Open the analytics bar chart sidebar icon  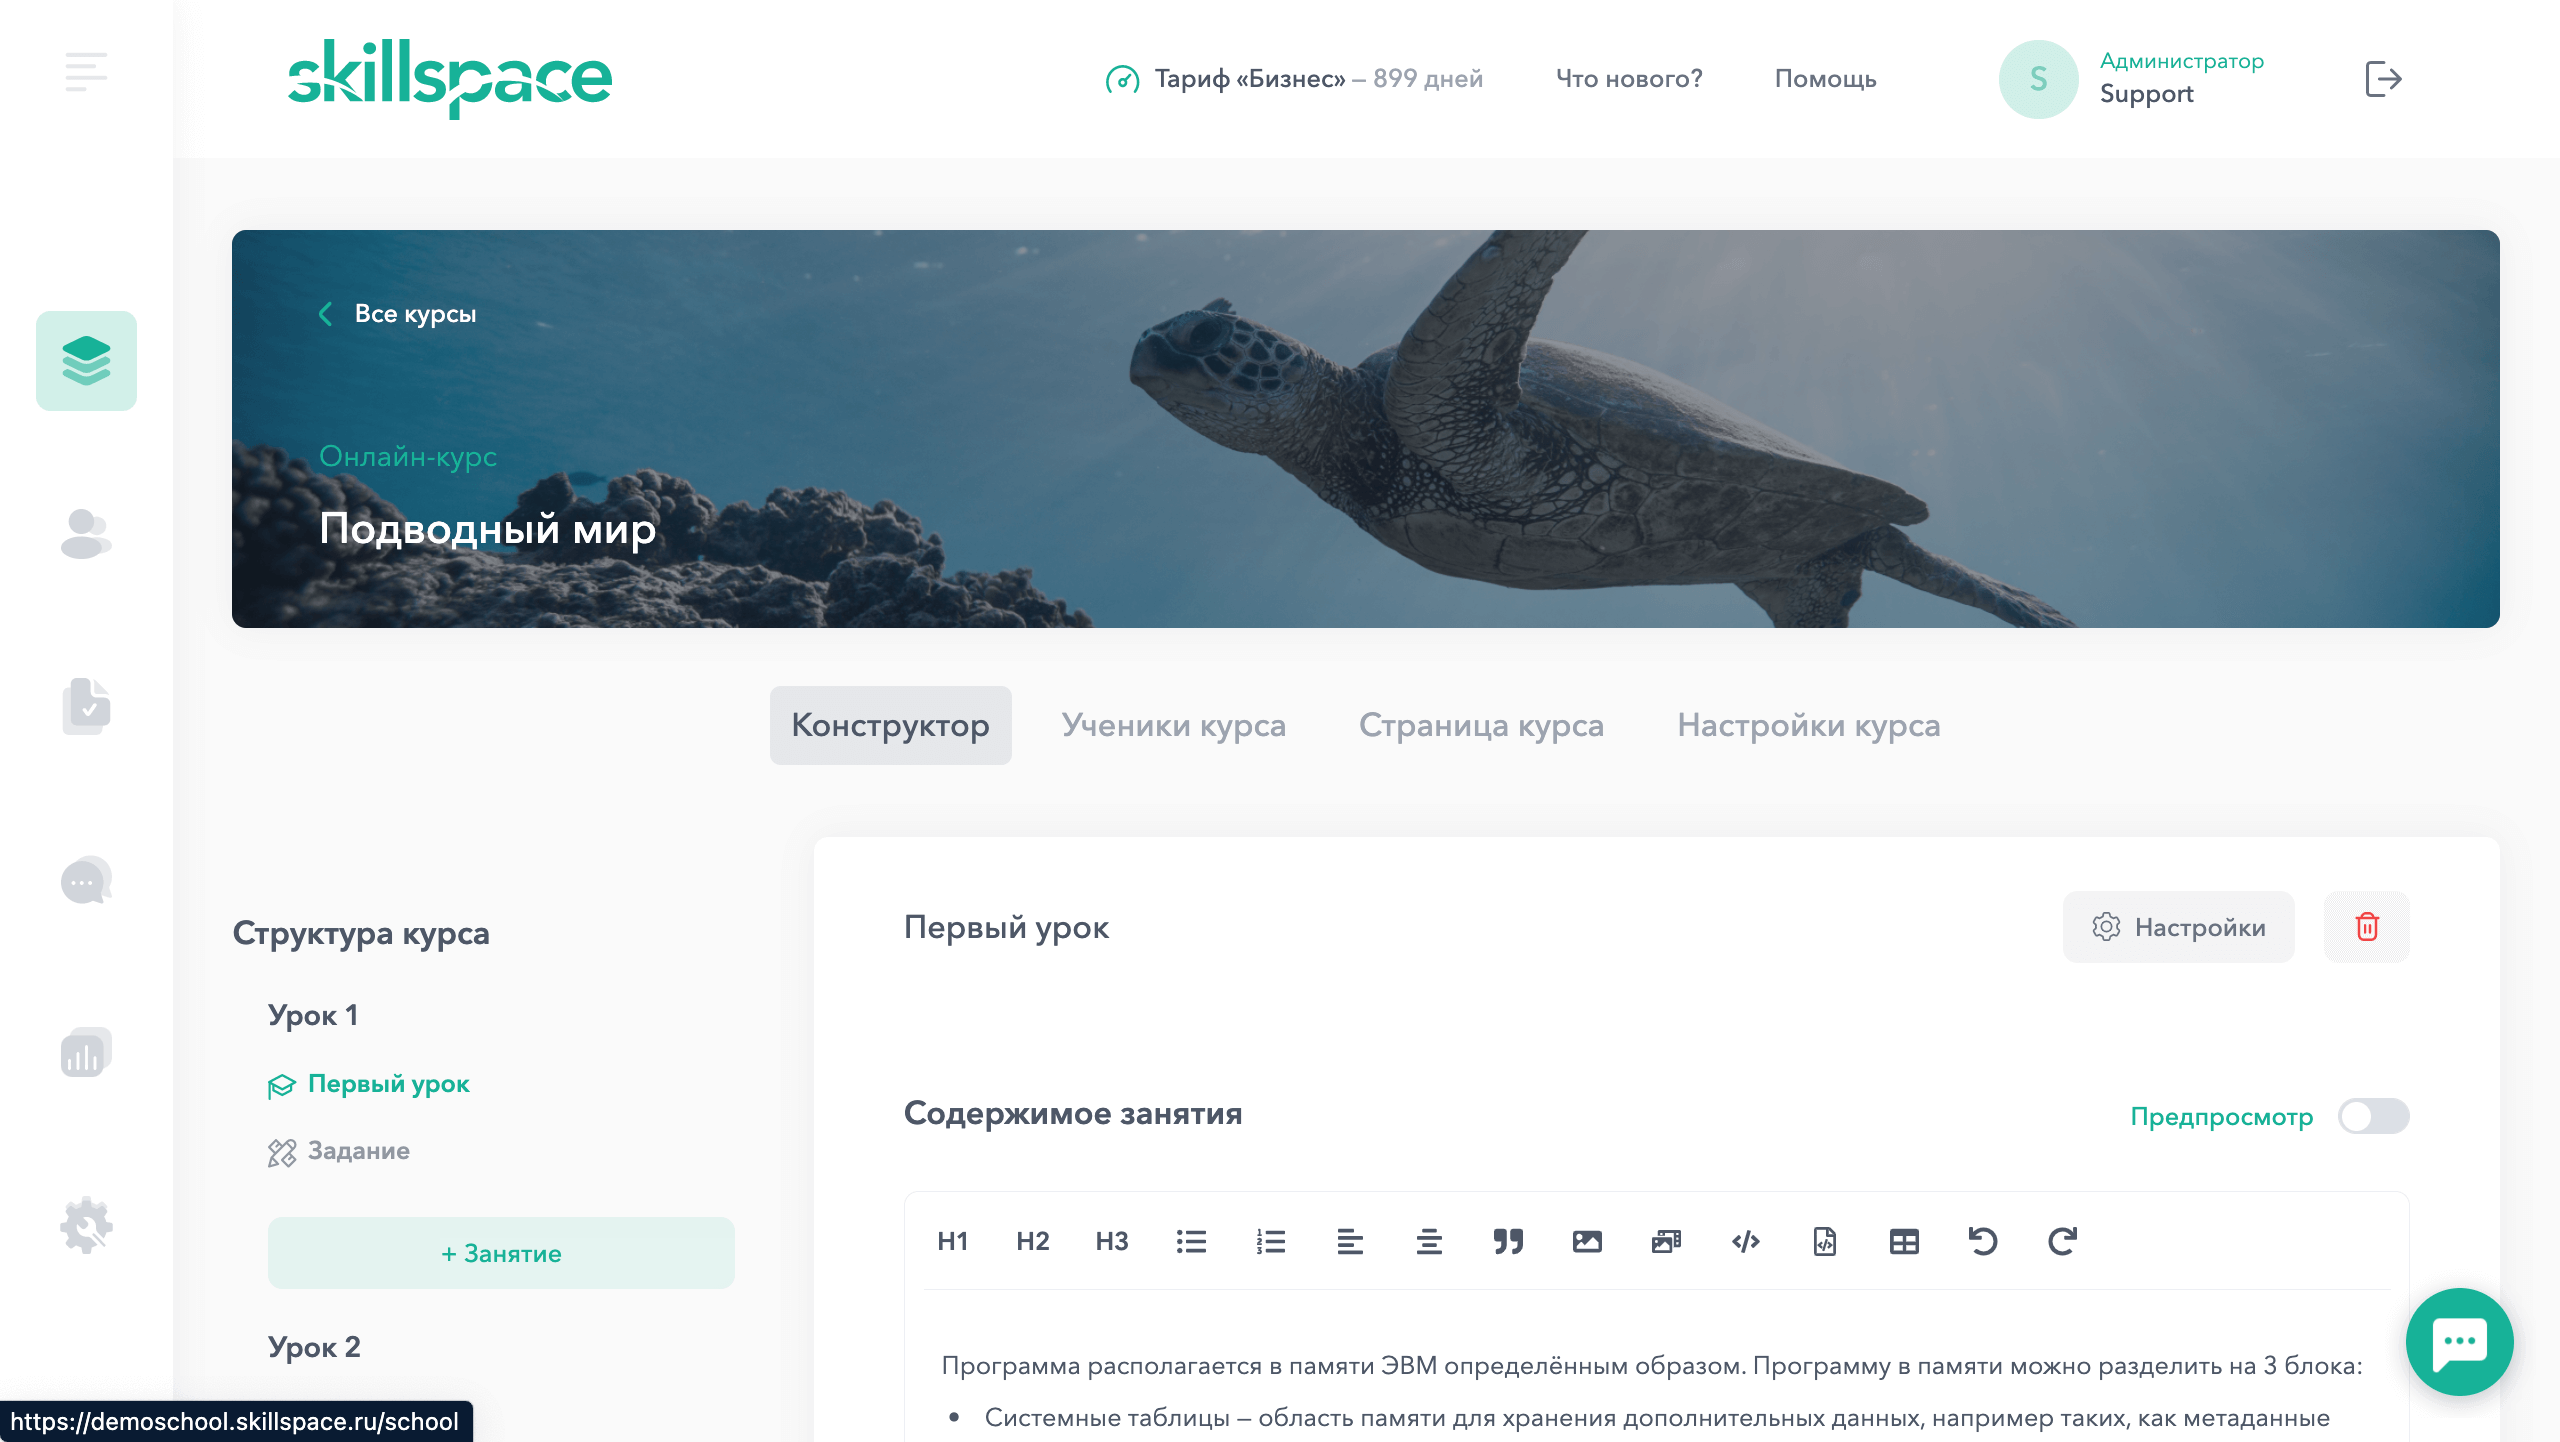tap(86, 1052)
